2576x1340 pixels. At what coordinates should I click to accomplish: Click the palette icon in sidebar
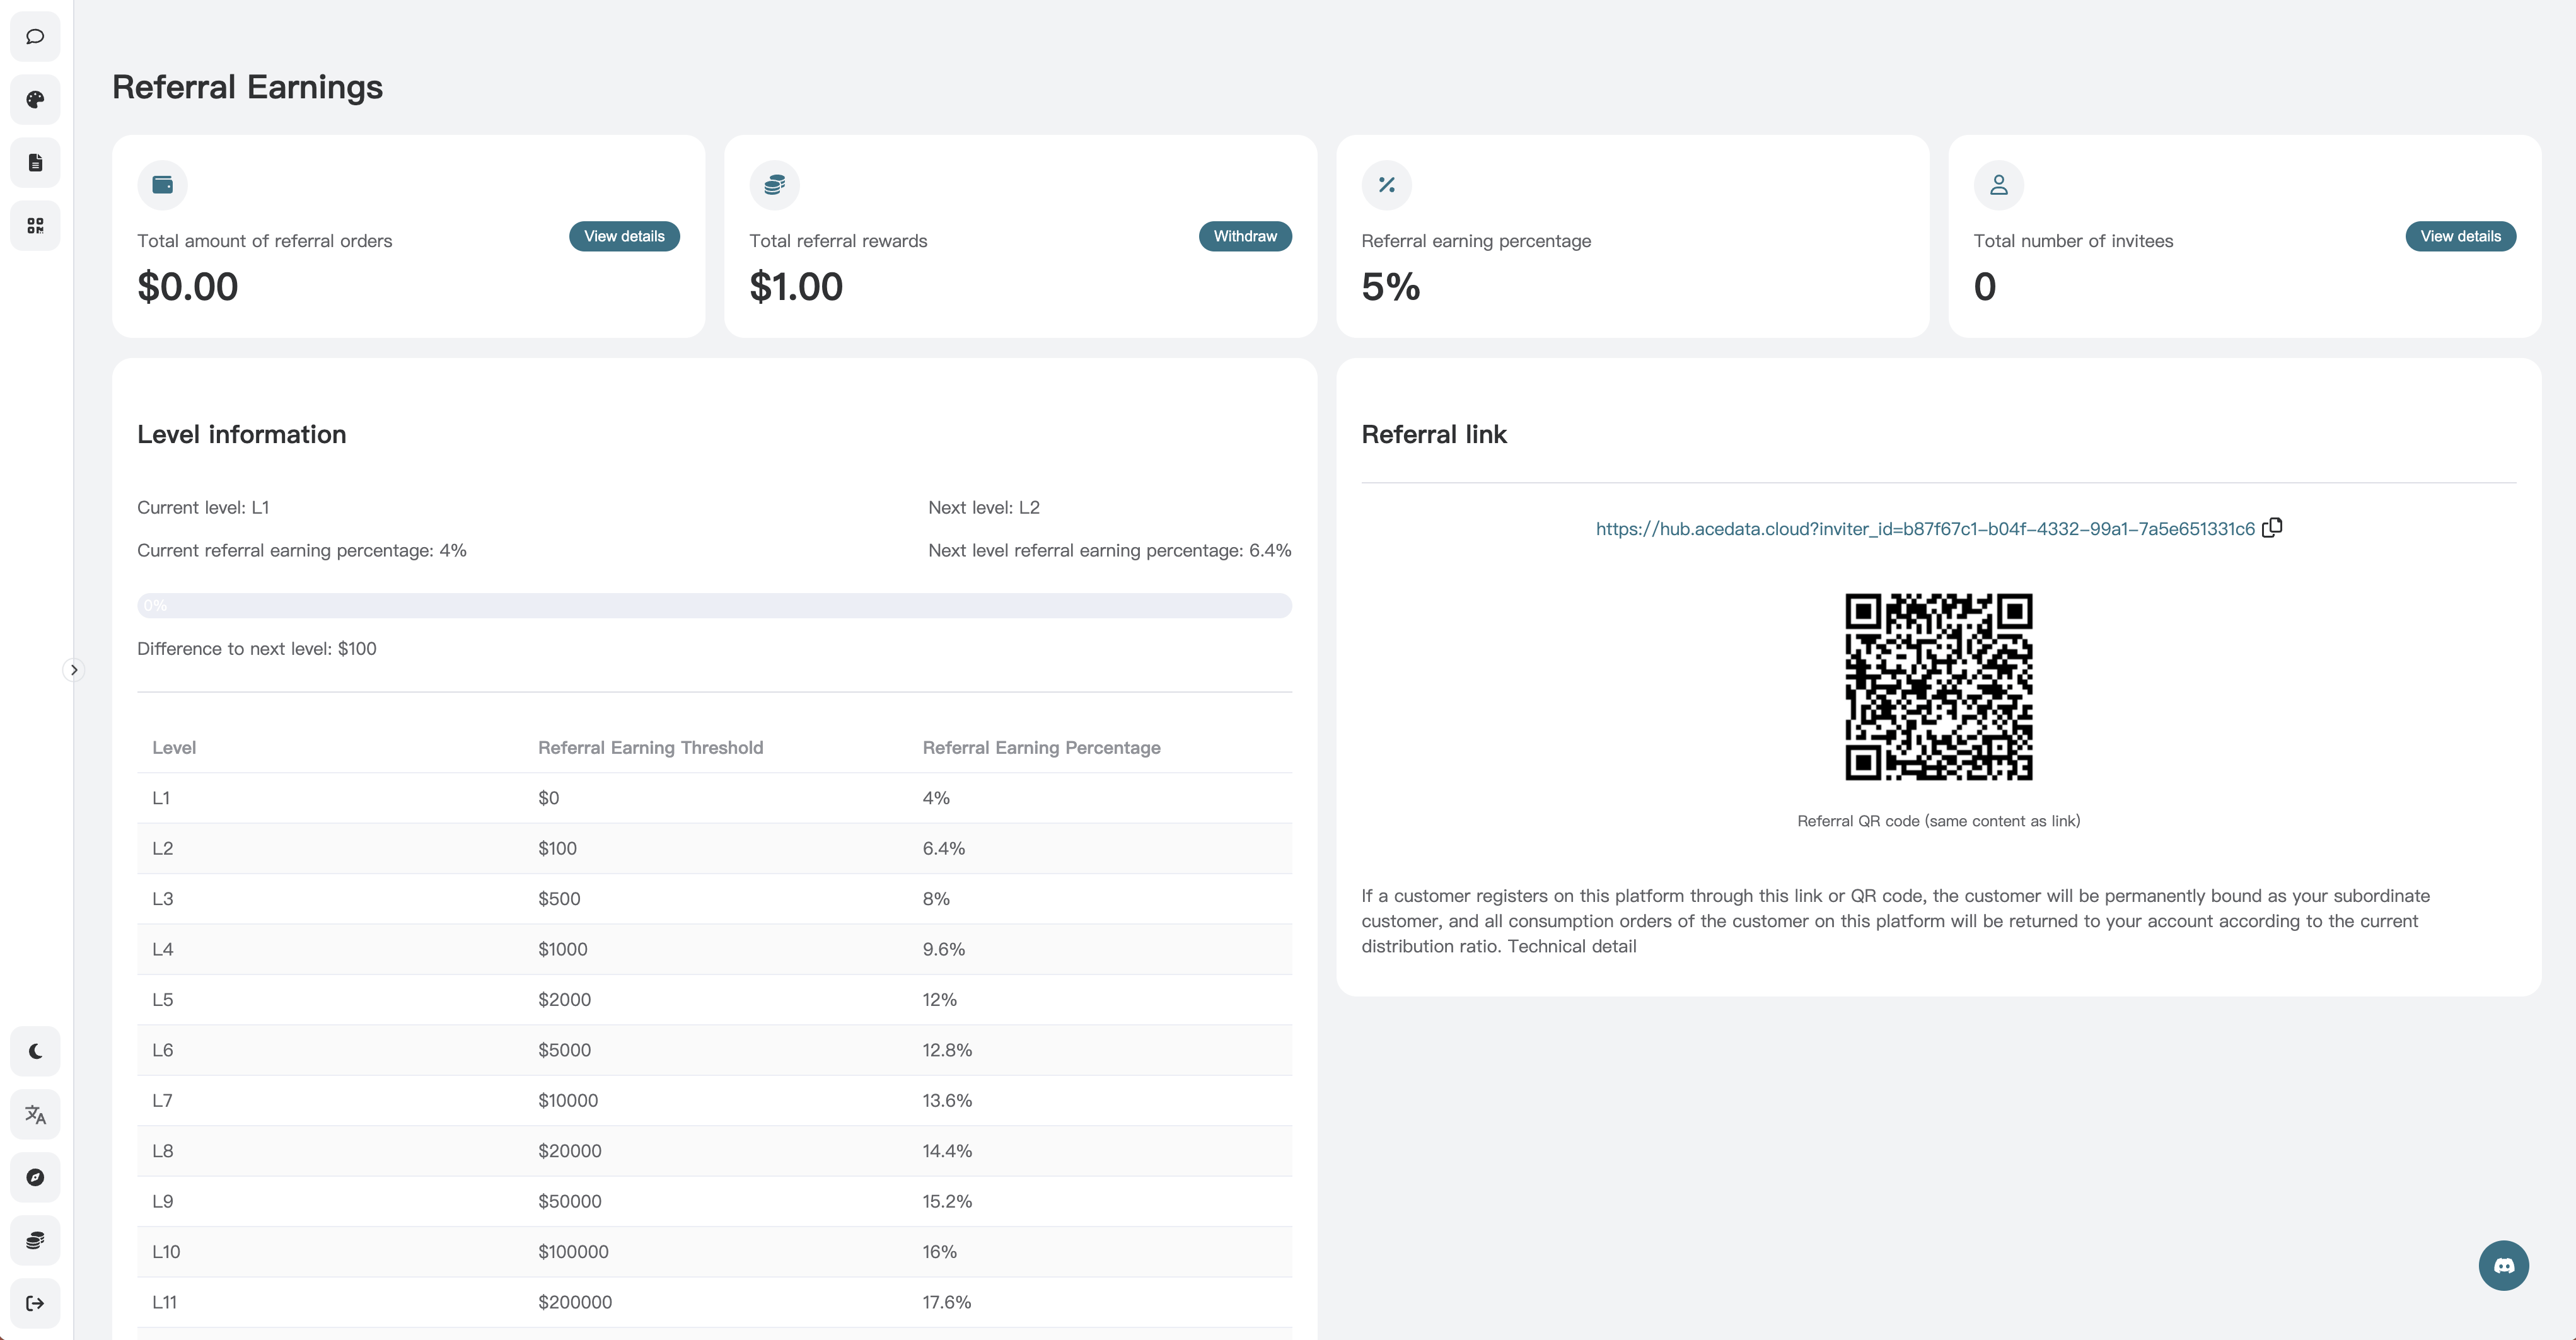click(35, 100)
